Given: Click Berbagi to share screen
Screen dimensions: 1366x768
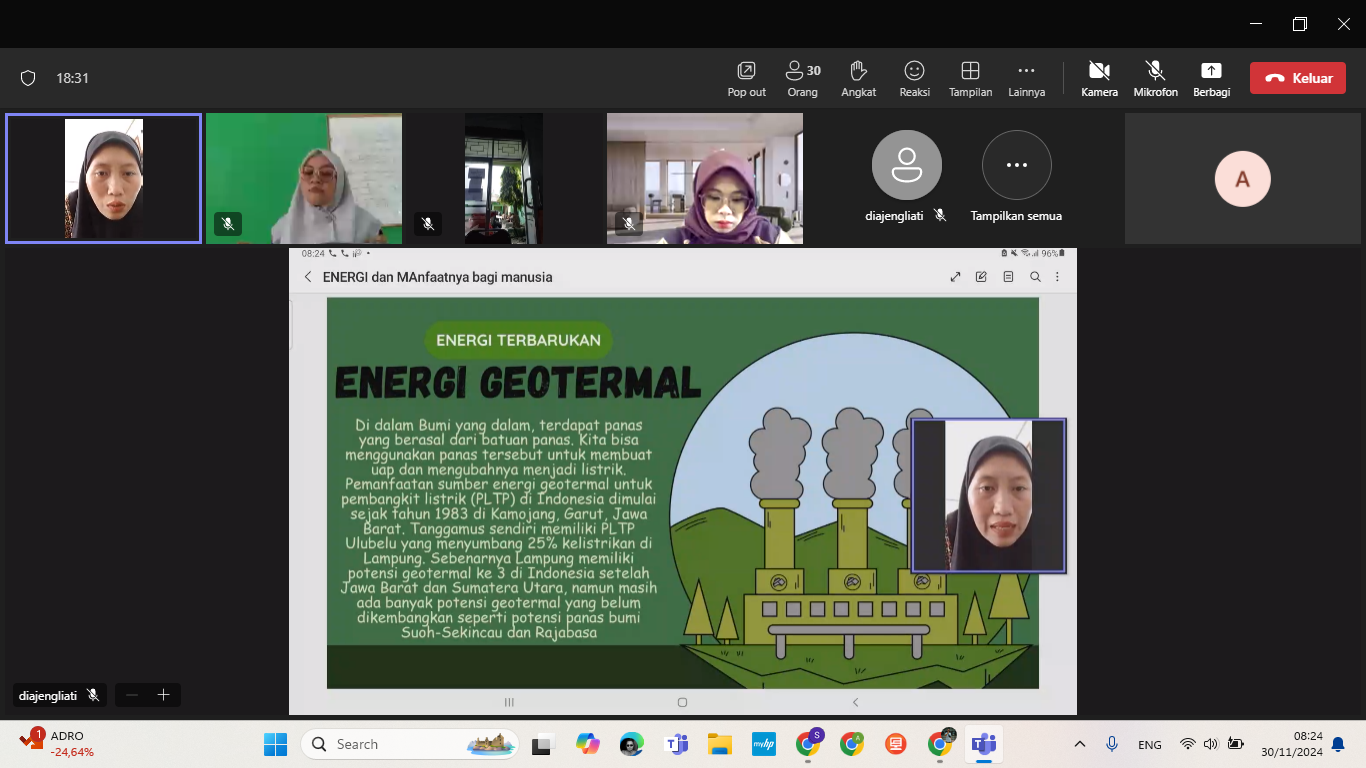Looking at the screenshot, I should (1211, 79).
